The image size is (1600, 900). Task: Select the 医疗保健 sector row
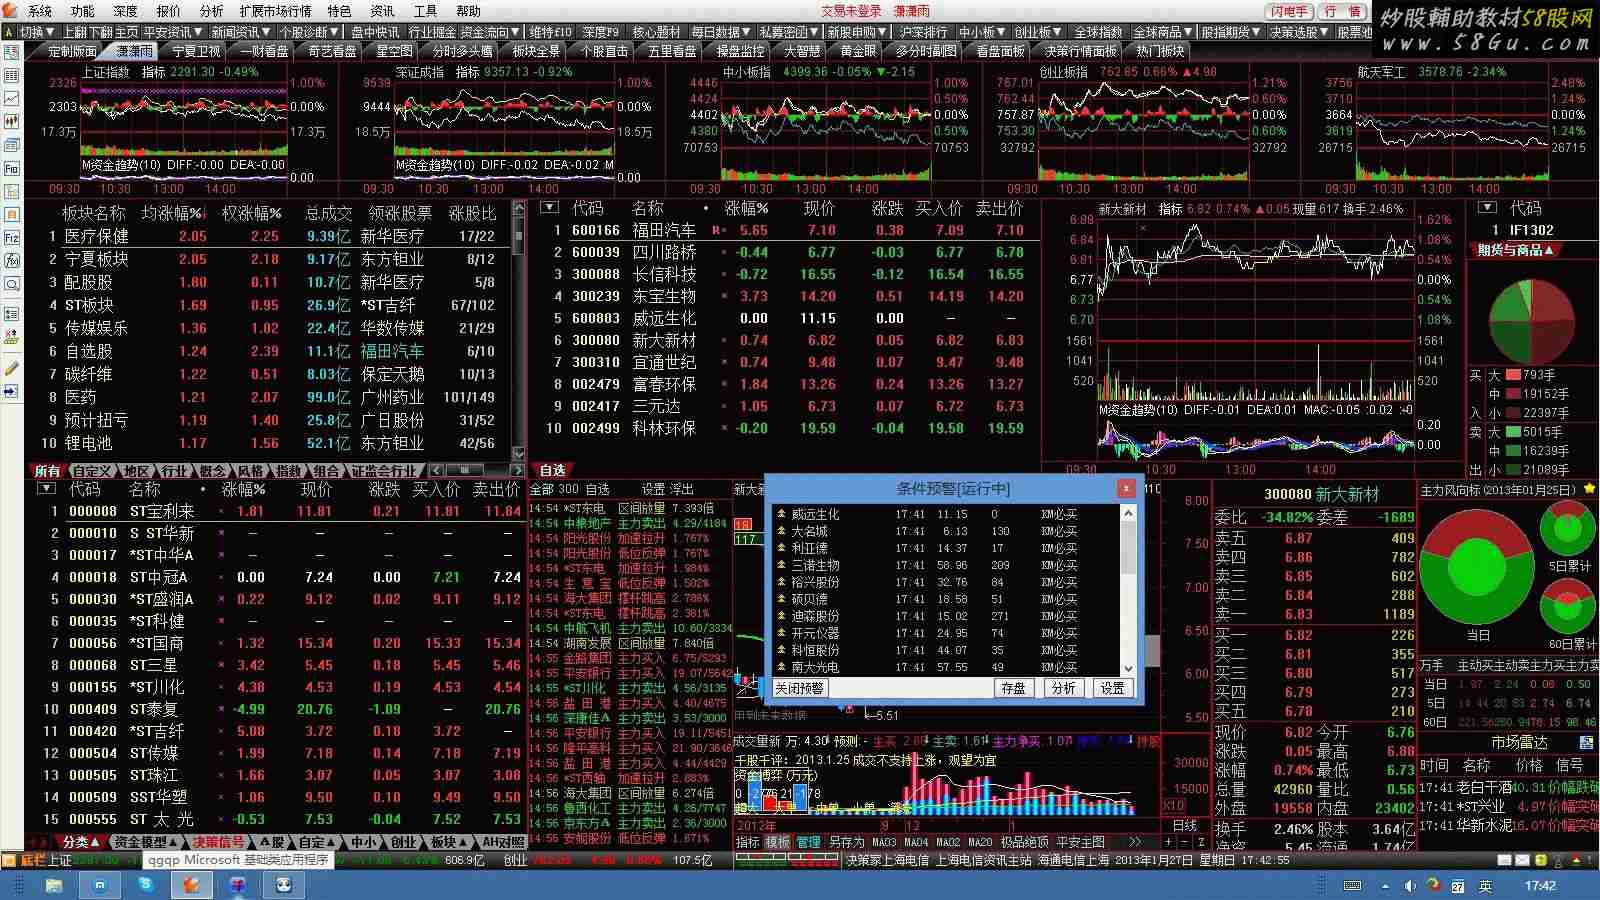point(270,236)
